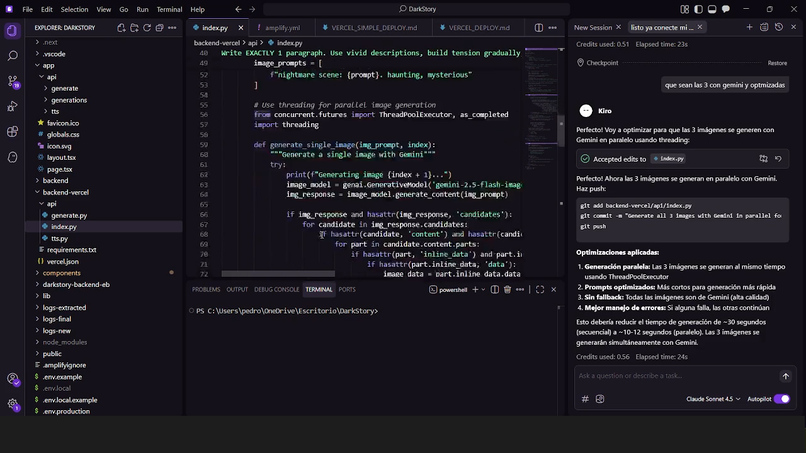Viewport: 806px width, 453px height.
Task: Collapse all folders in Explorer
Action: [159, 28]
